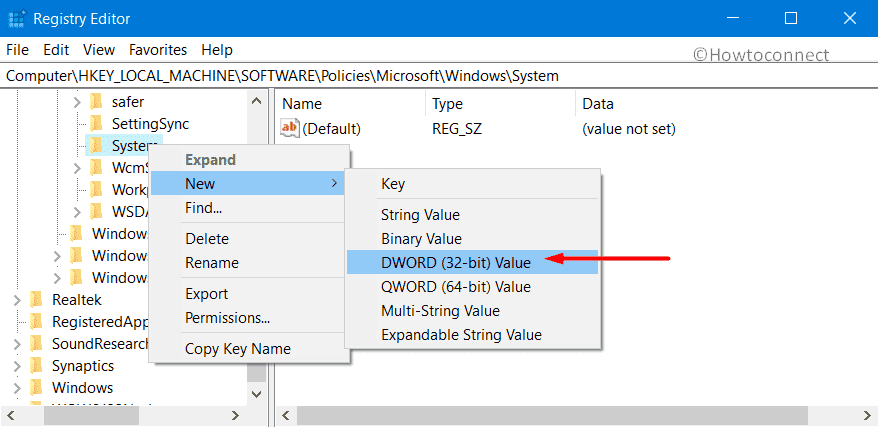Click the (value not set) data cell
The width and height of the screenshot is (878, 427).
629,129
